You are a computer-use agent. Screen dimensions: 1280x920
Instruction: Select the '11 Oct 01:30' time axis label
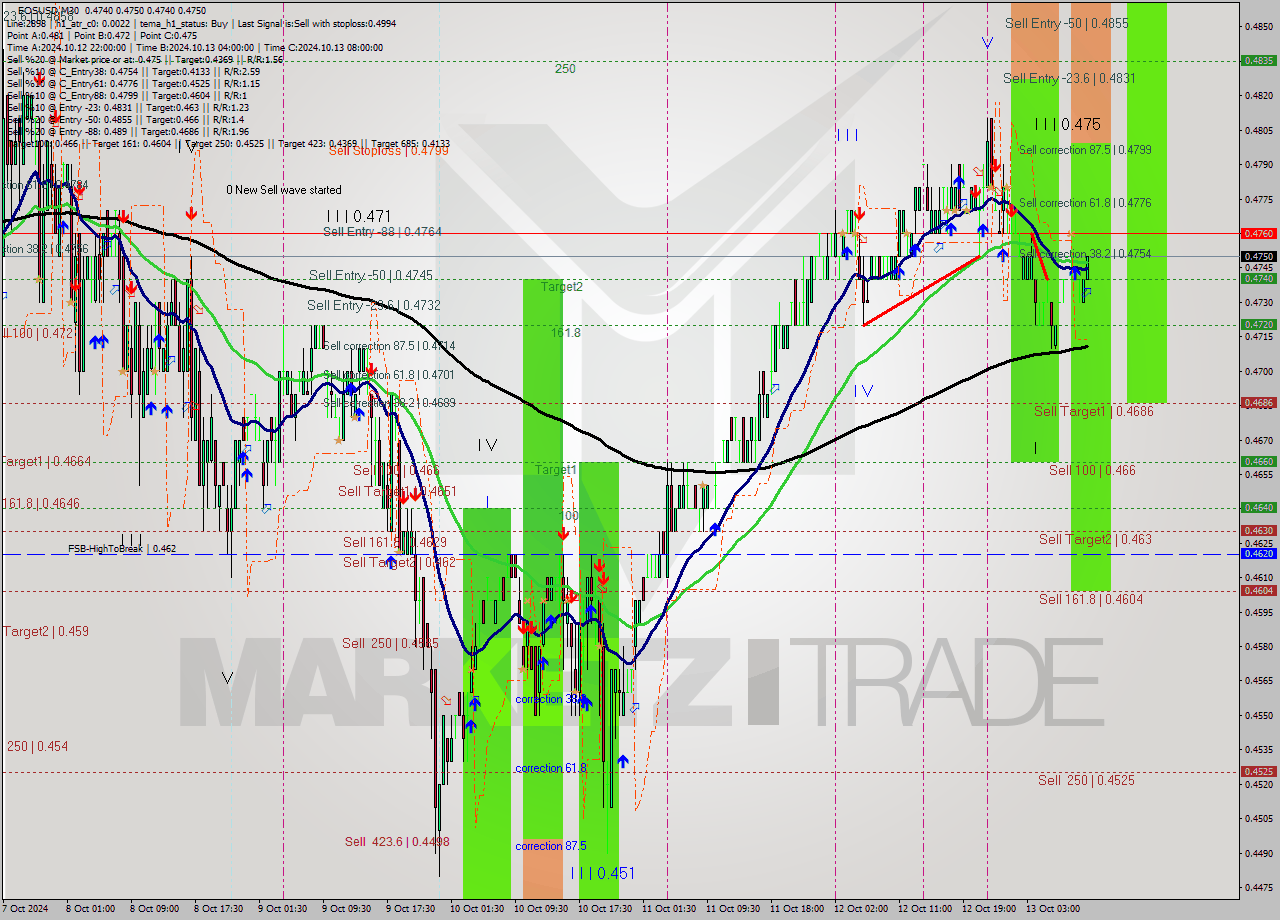pyautogui.click(x=669, y=909)
